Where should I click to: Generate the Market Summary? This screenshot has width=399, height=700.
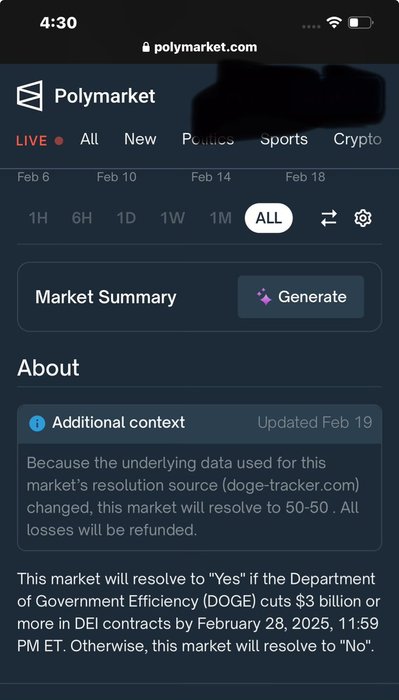click(301, 297)
